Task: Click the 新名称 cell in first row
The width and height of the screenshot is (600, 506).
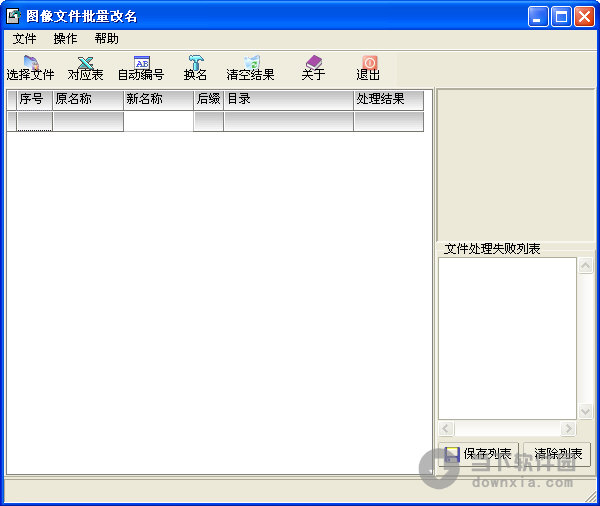Action: (x=158, y=121)
